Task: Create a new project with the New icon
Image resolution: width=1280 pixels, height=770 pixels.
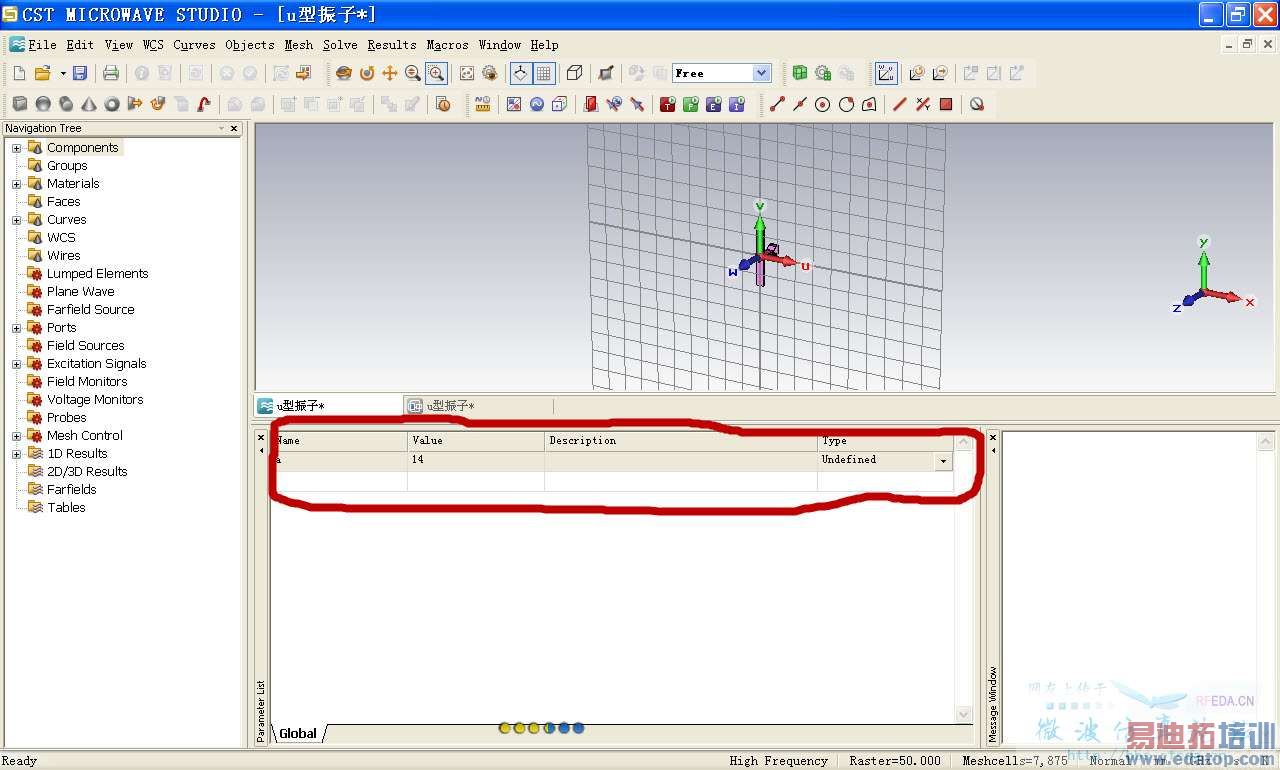Action: [x=19, y=73]
